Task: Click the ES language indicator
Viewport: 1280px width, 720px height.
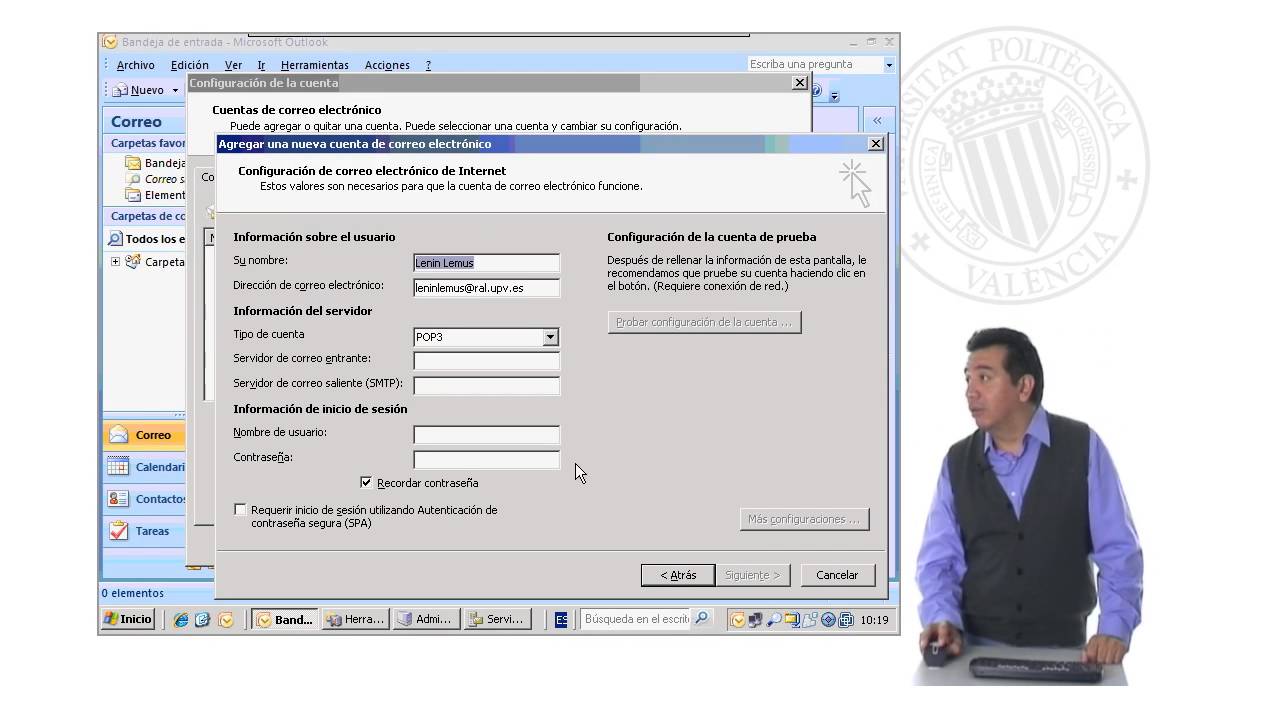Action: 561,620
